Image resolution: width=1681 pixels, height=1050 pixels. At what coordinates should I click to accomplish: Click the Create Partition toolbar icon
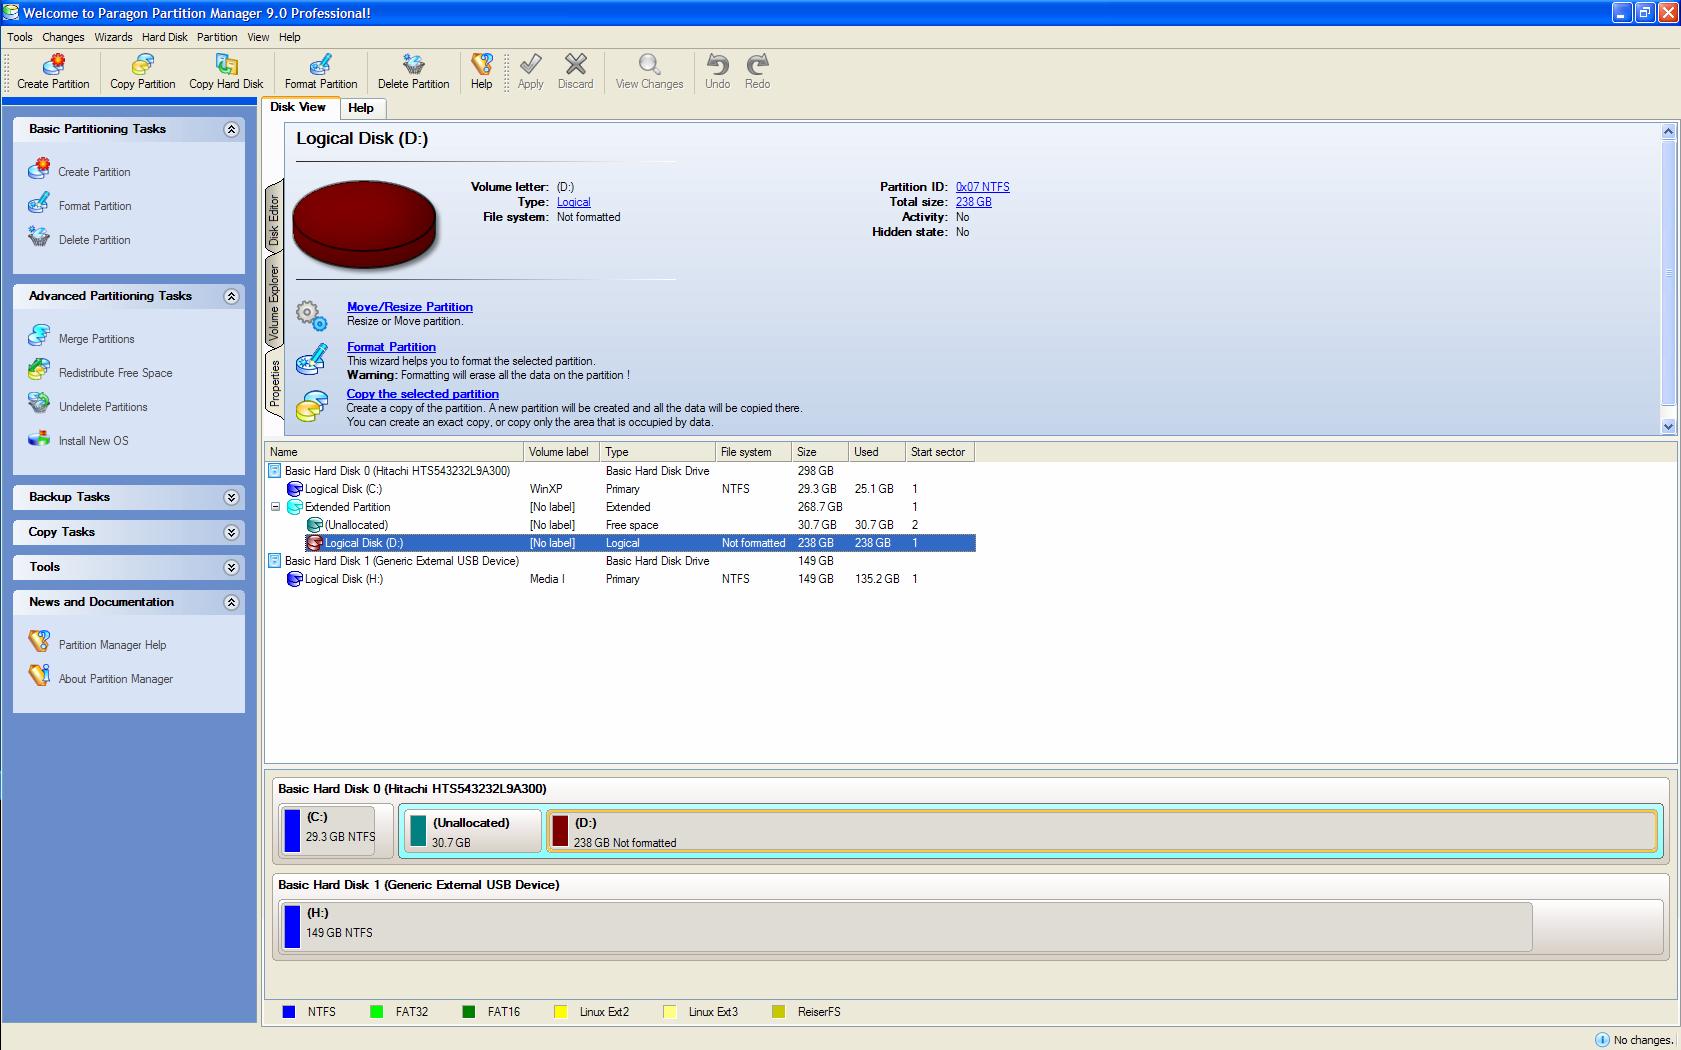click(x=53, y=72)
